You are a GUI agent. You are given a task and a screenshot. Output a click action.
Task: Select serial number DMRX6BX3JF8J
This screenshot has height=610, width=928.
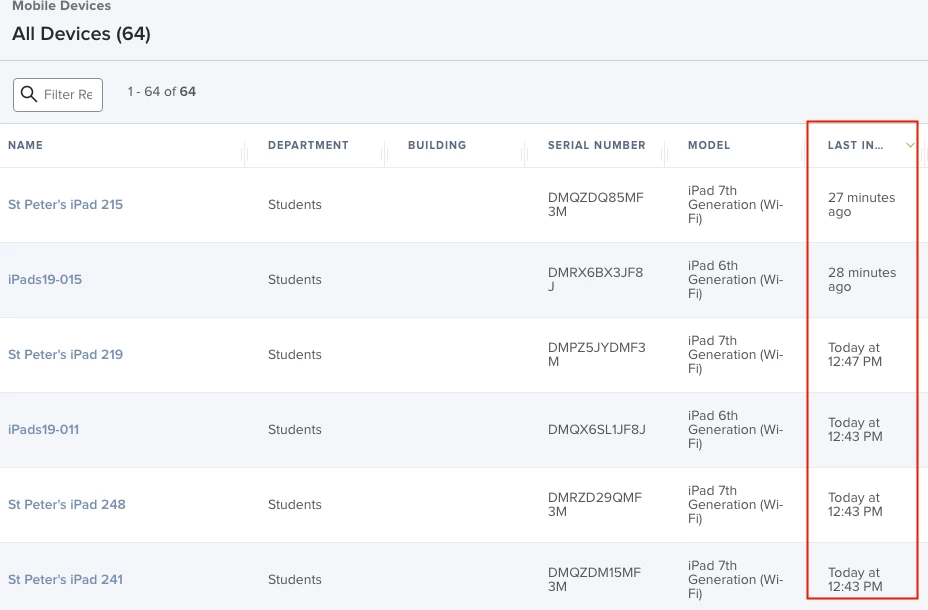tap(595, 280)
